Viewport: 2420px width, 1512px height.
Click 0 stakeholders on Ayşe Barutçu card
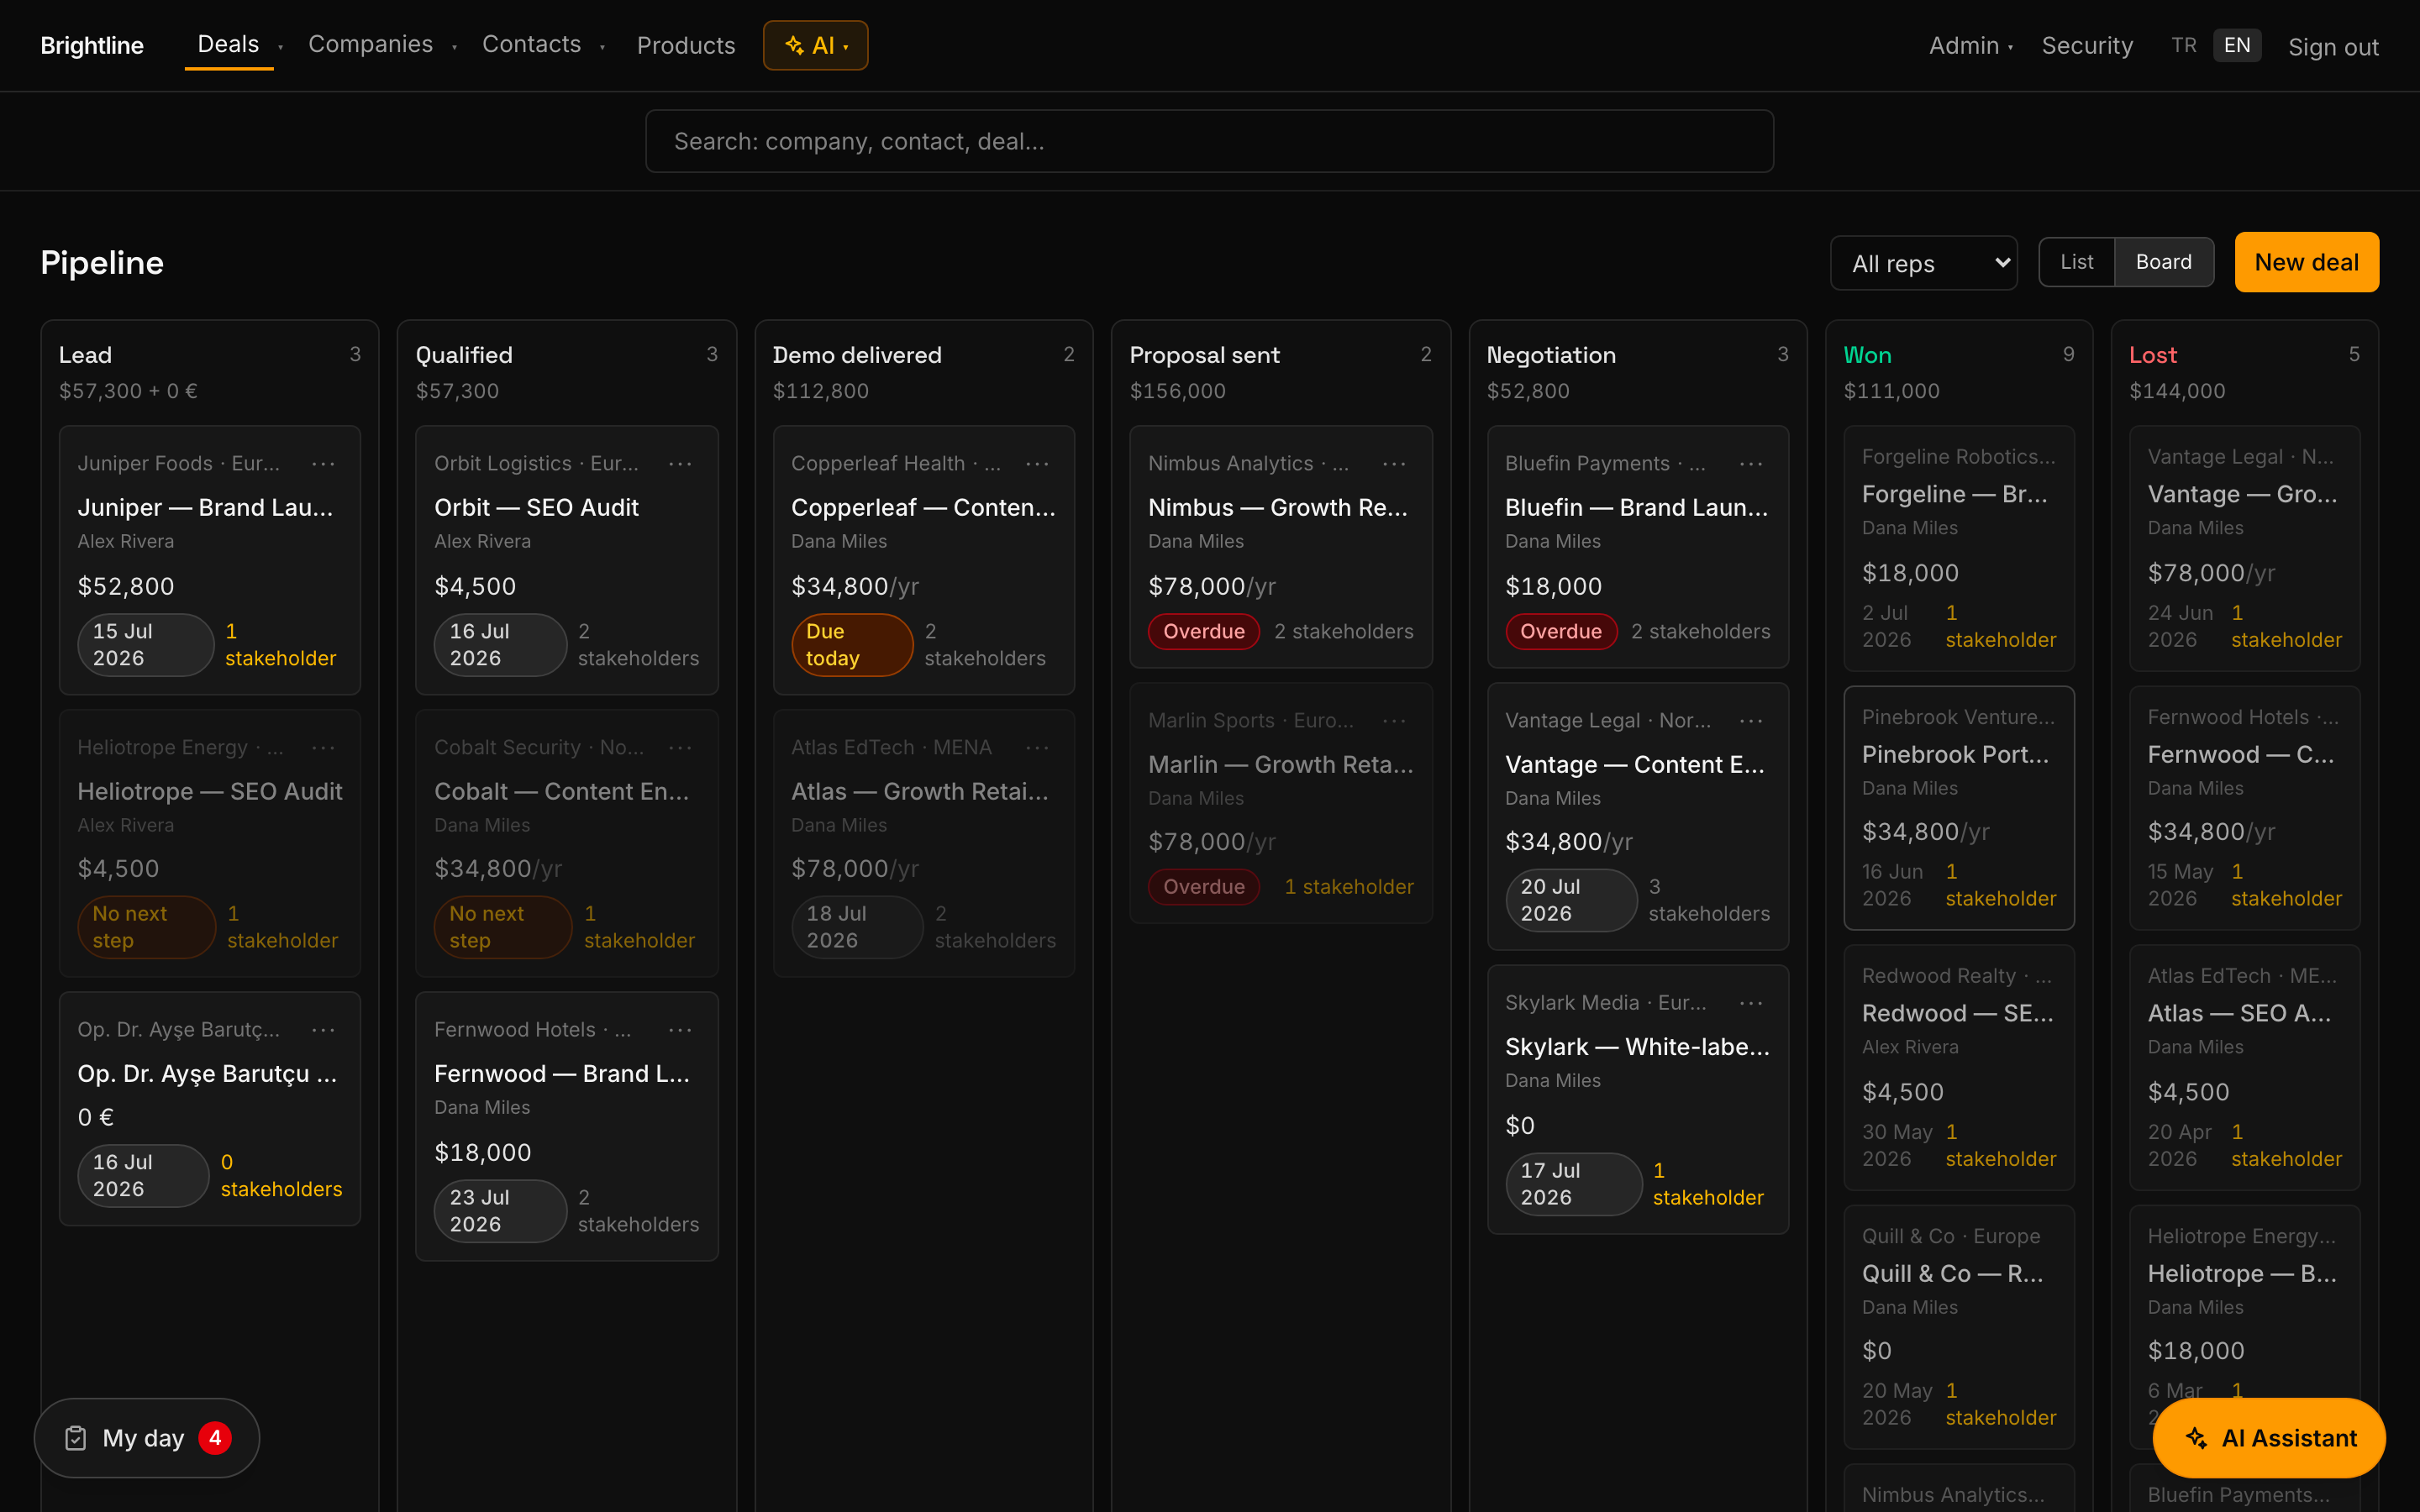click(281, 1176)
